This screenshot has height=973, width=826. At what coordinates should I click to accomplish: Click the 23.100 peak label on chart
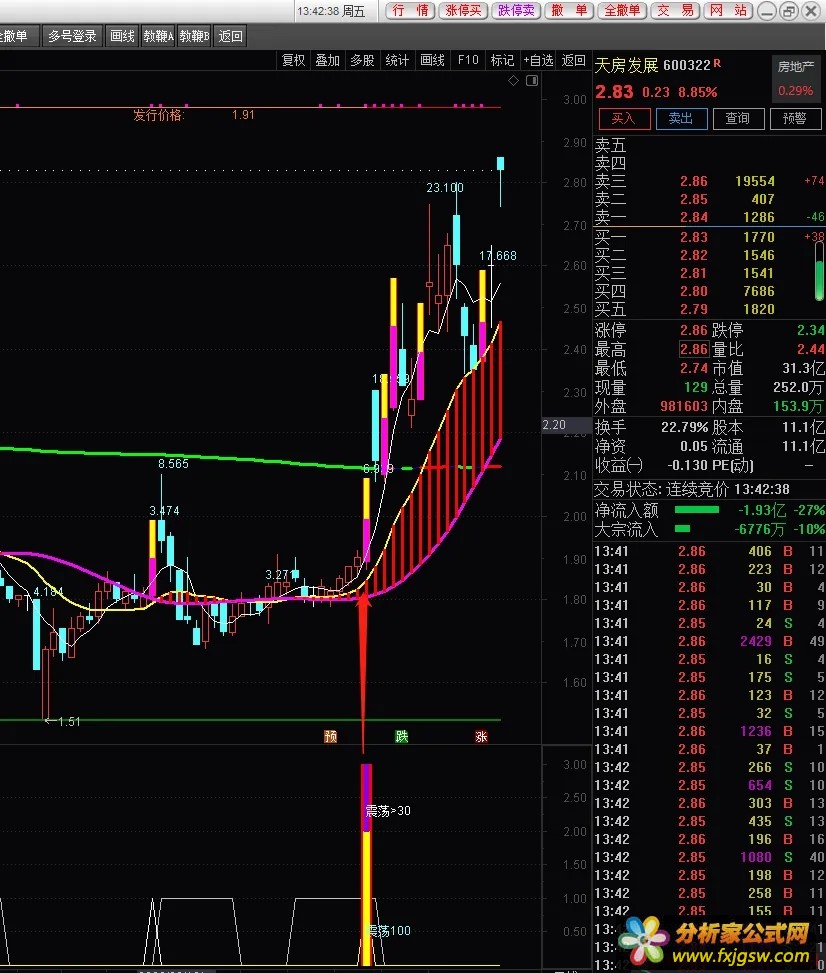pyautogui.click(x=445, y=187)
